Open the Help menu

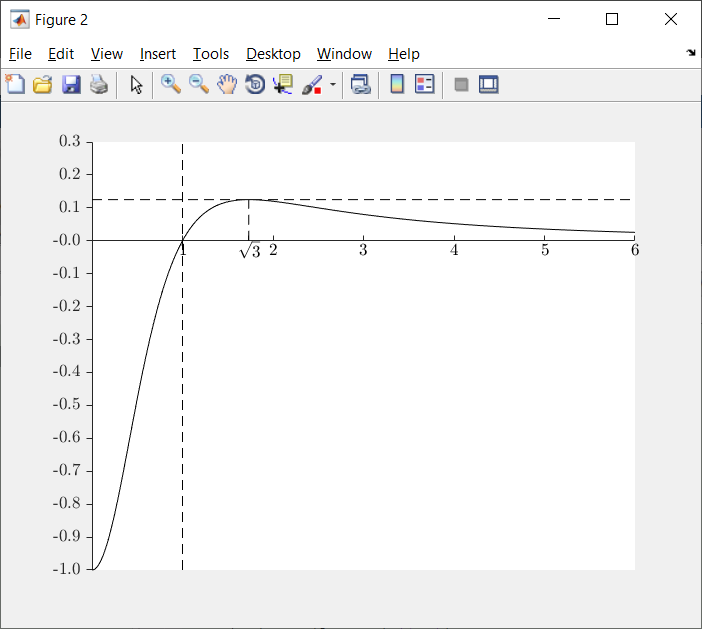(x=404, y=54)
